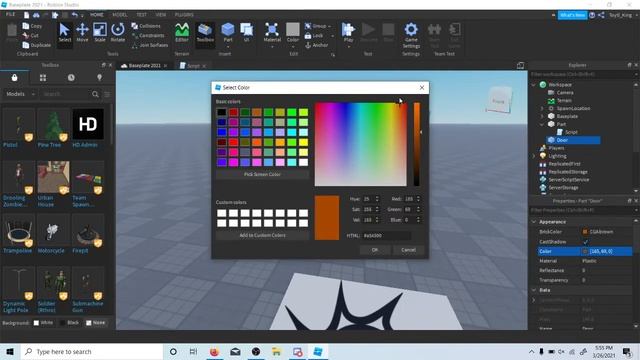Screen dimensions: 640x360
Task: Open the Material picker in ribbon
Action: coord(272,32)
